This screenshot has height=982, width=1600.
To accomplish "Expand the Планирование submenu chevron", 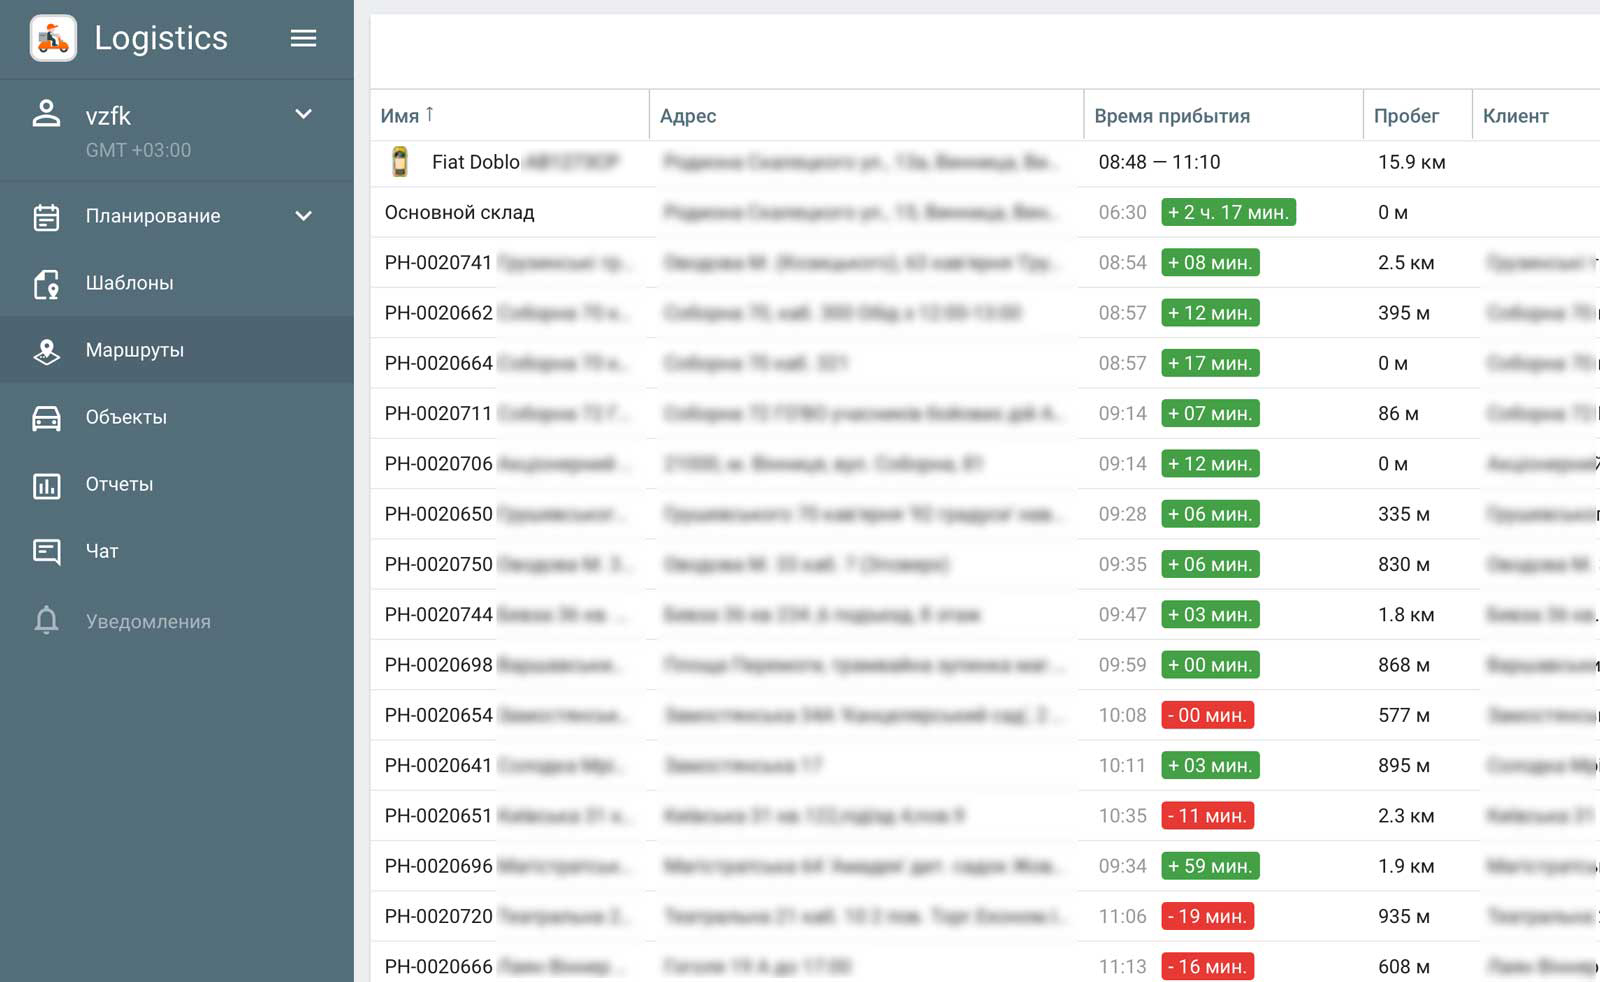I will point(303,216).
